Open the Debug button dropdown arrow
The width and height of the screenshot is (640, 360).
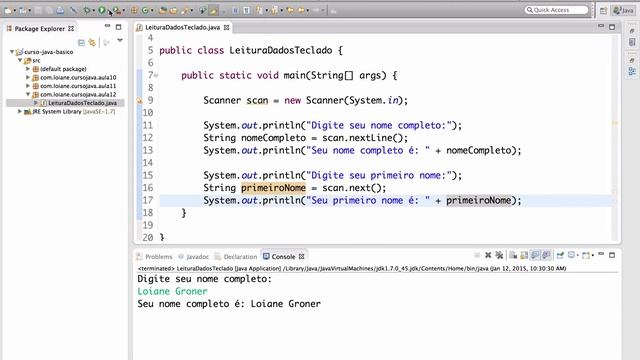tap(93, 11)
